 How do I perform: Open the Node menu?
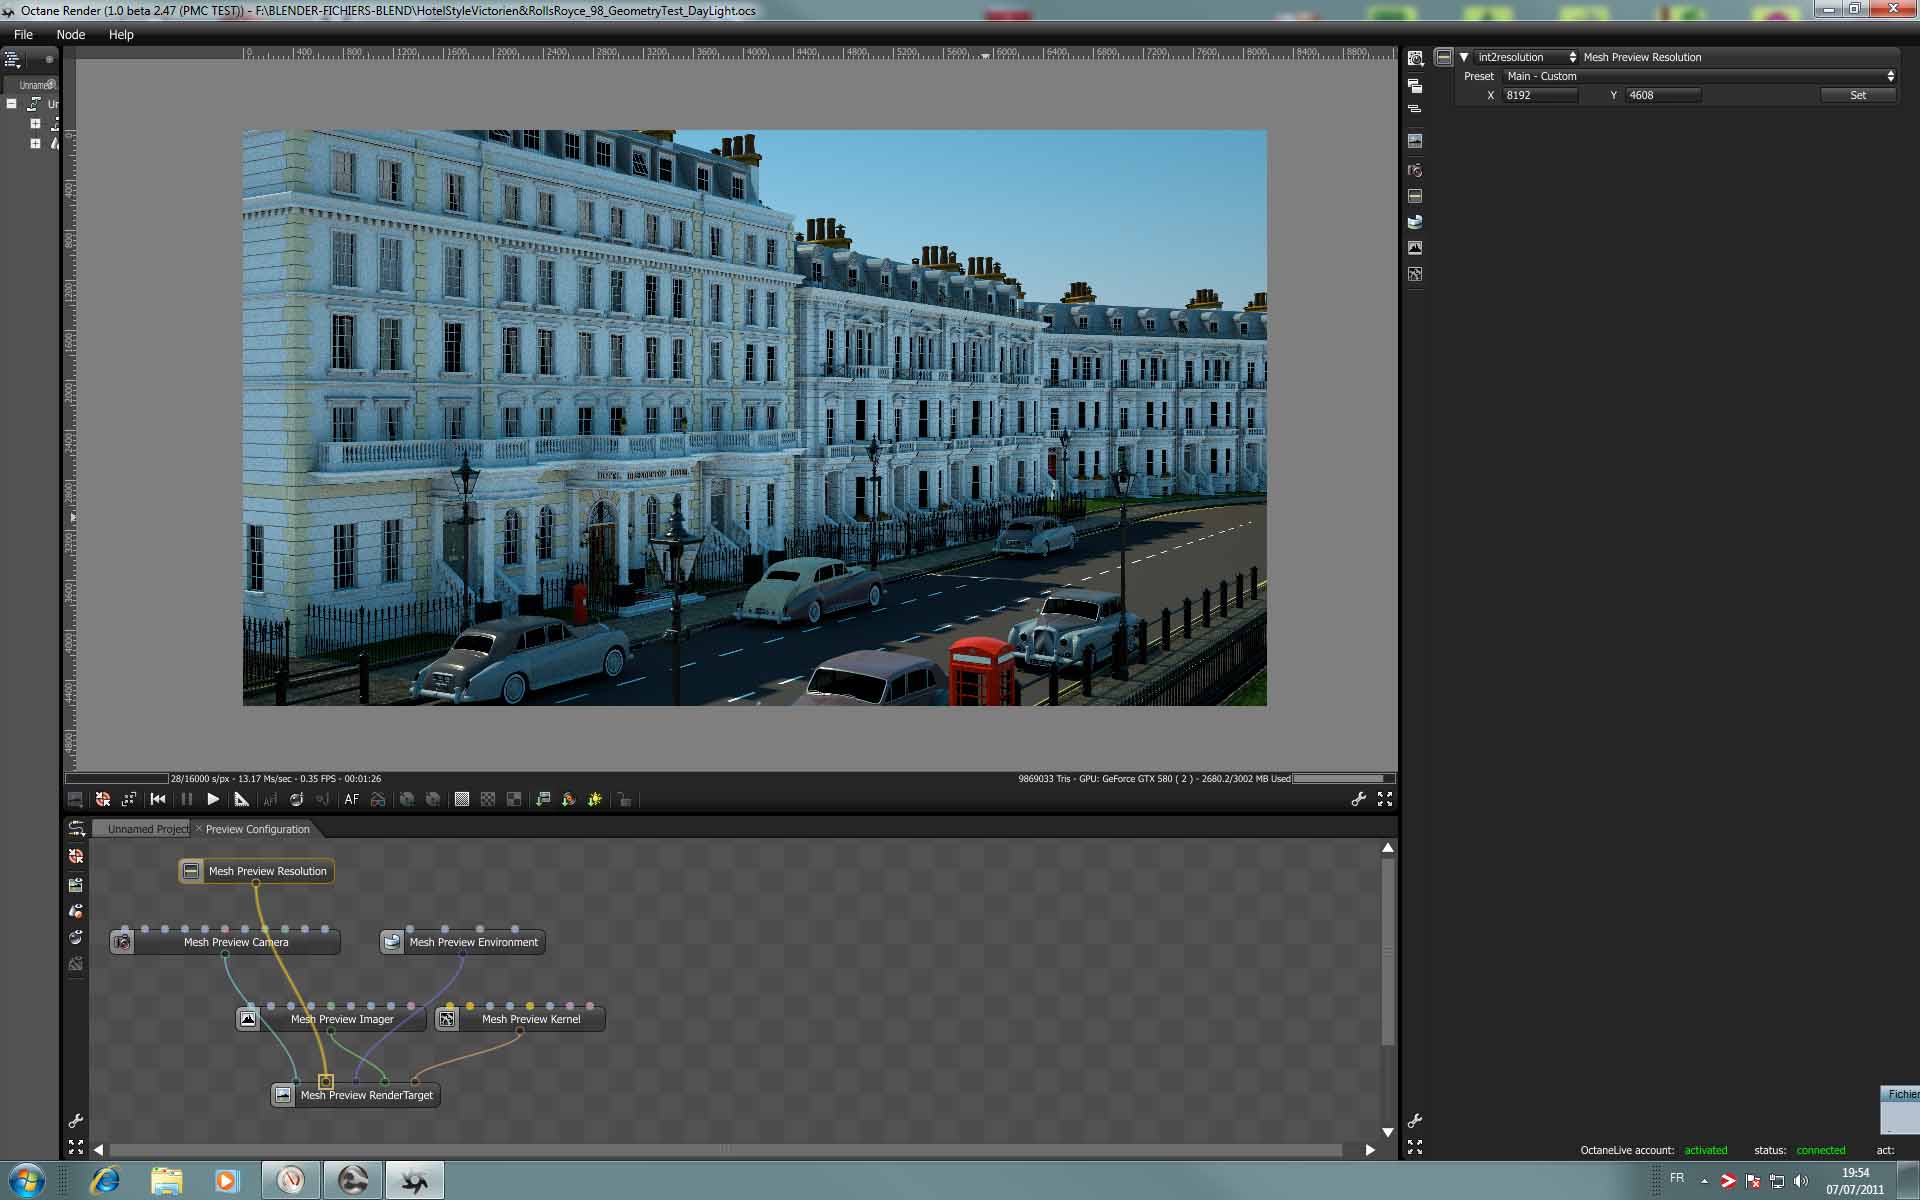click(70, 34)
